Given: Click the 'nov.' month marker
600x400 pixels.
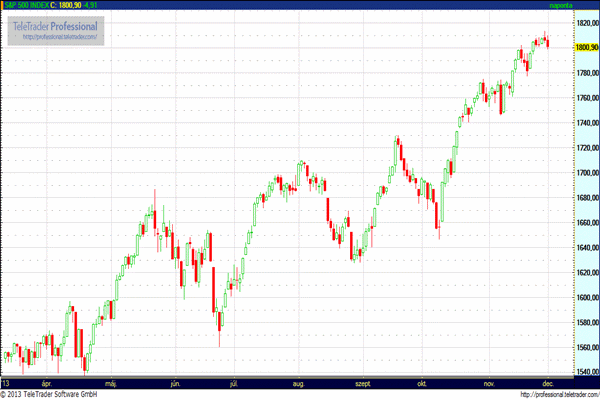Looking at the screenshot, I should tap(489, 384).
